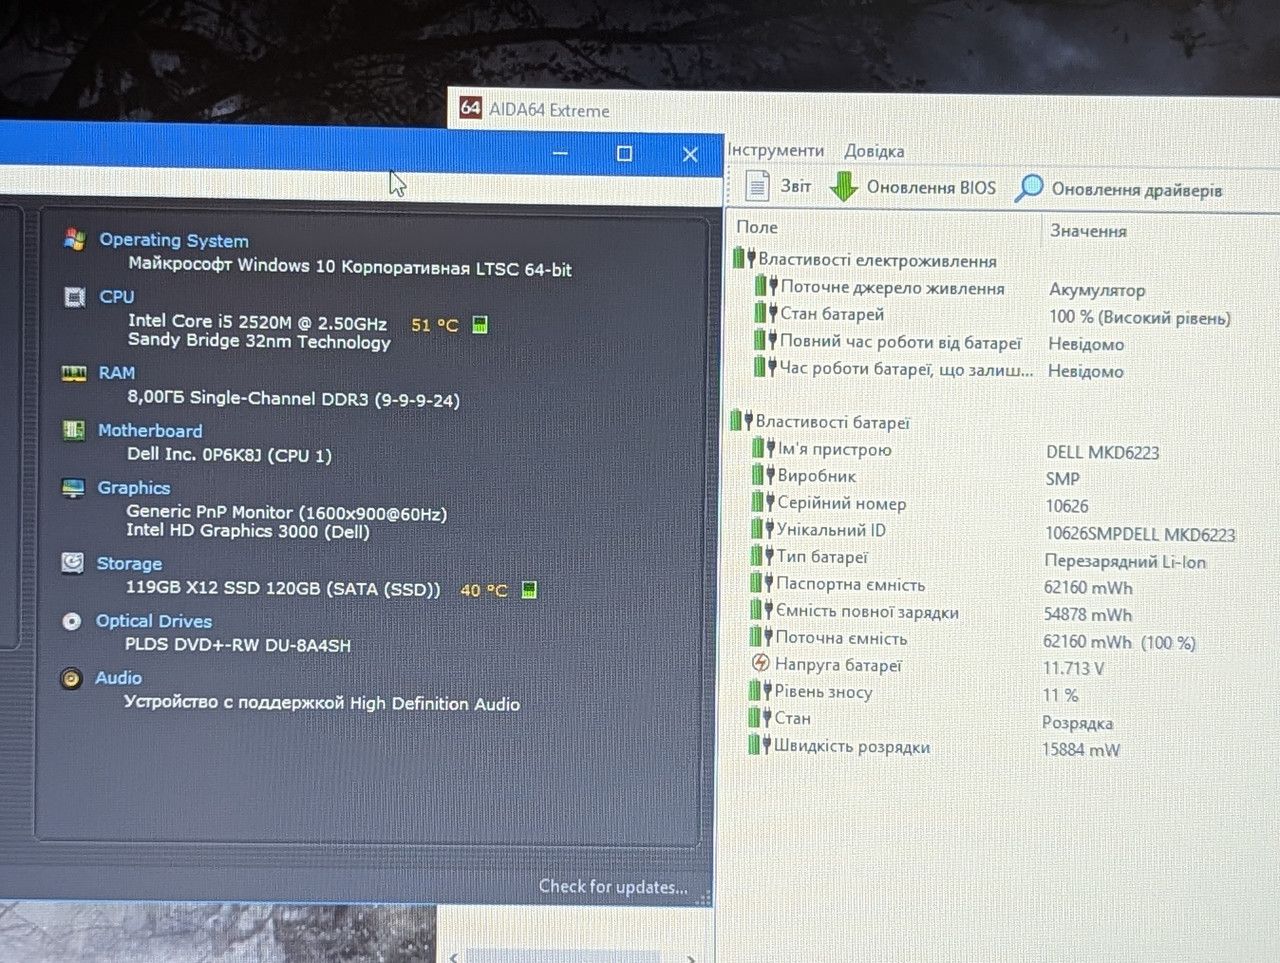
Task: Select the Унікальний ID row label
Action: (x=831, y=530)
